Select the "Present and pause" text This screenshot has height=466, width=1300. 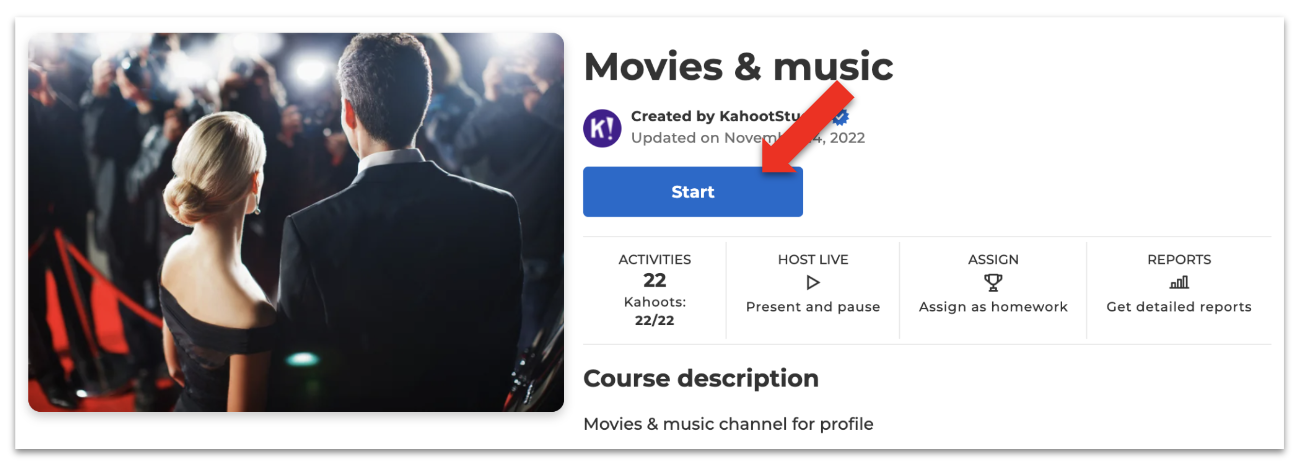[x=813, y=307]
